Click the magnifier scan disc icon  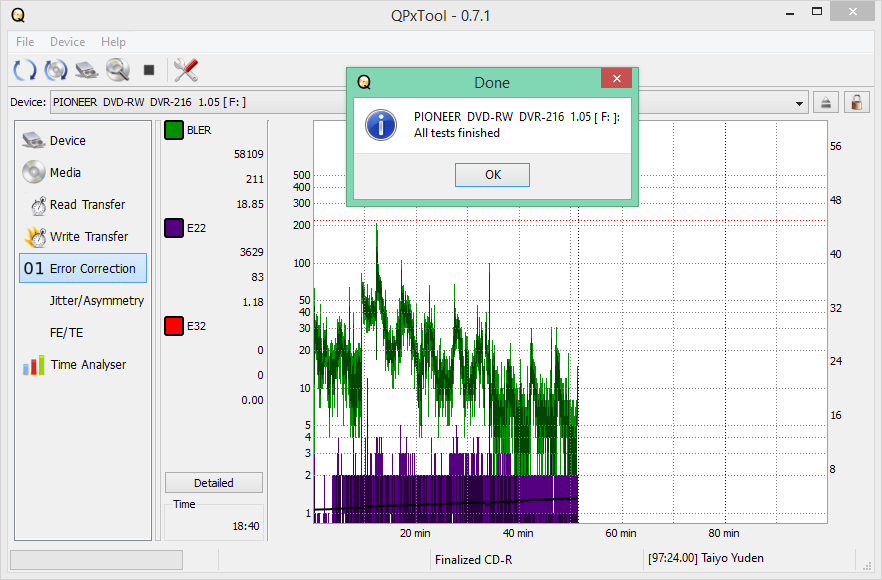click(118, 70)
